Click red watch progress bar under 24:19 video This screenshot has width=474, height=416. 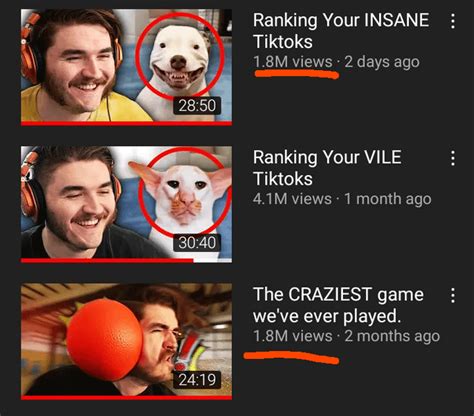click(126, 398)
